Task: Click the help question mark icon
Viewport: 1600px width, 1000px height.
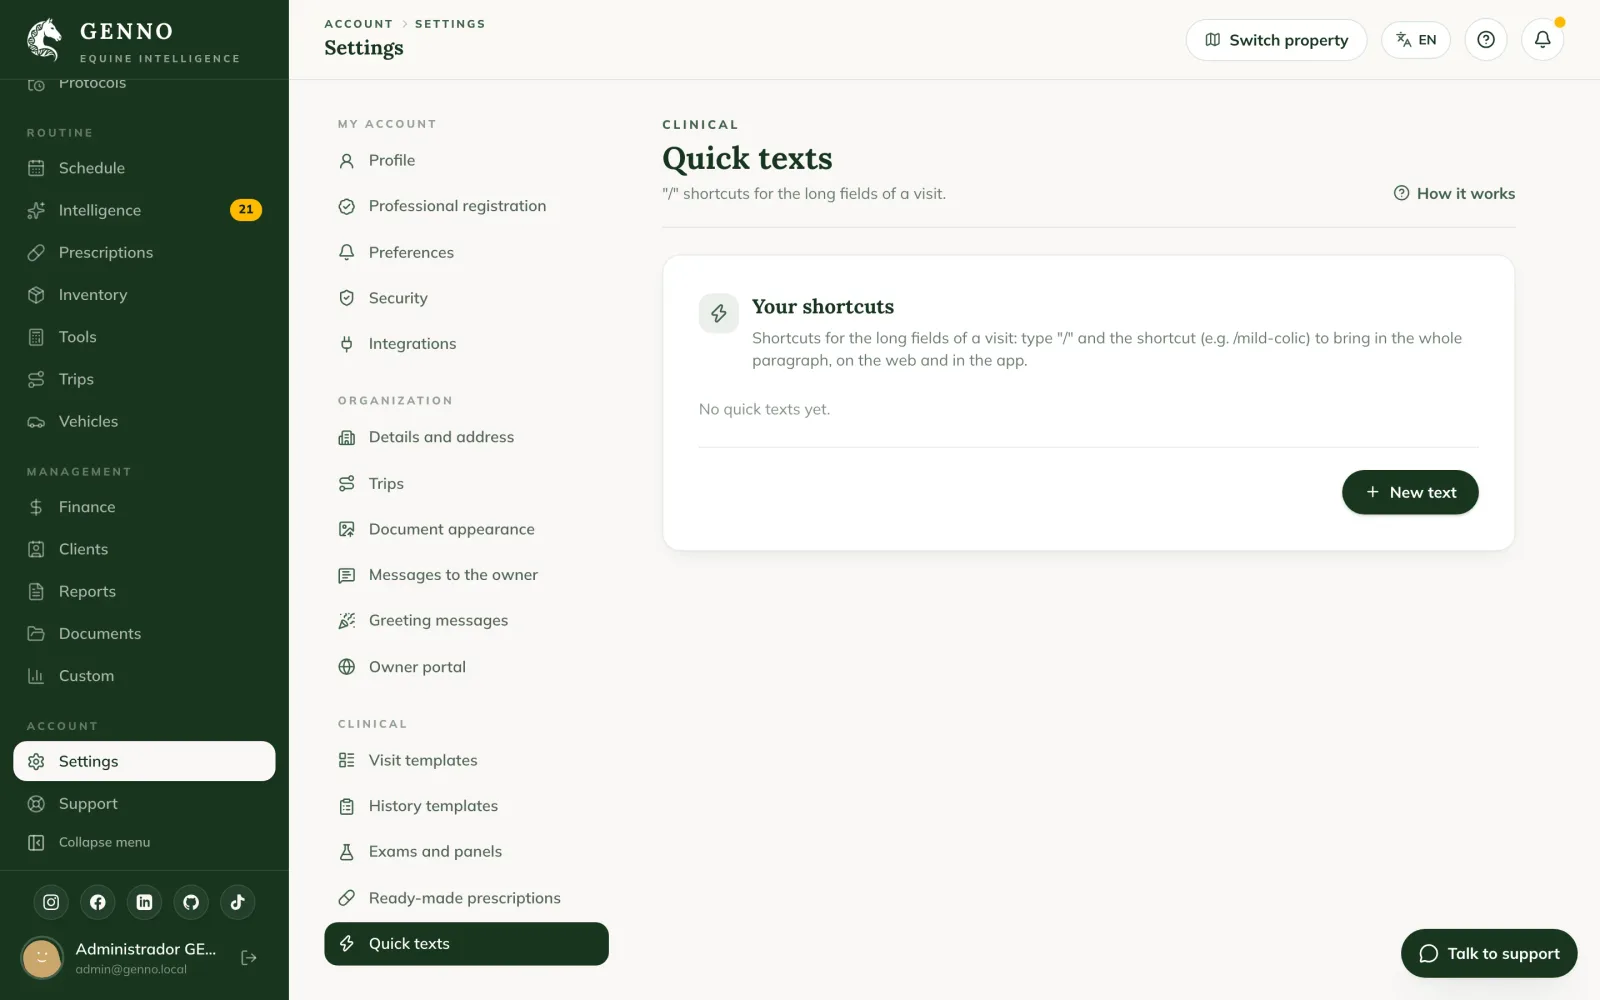Action: coord(1486,40)
